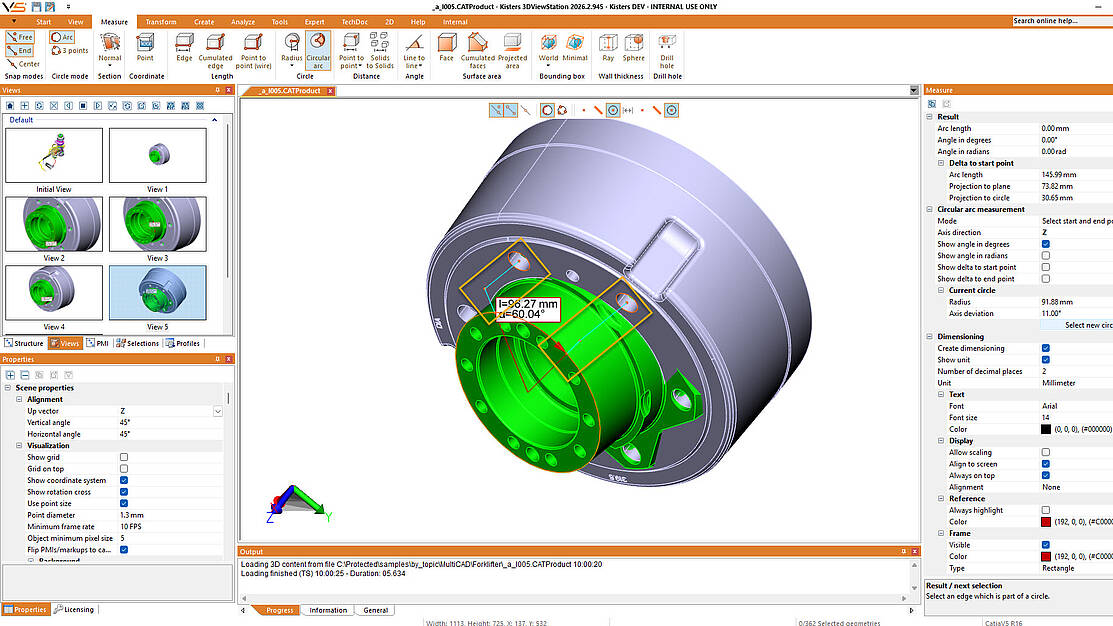1113x626 pixels.
Task: Toggle Show angle in degrees checkbox
Action: [1046, 244]
